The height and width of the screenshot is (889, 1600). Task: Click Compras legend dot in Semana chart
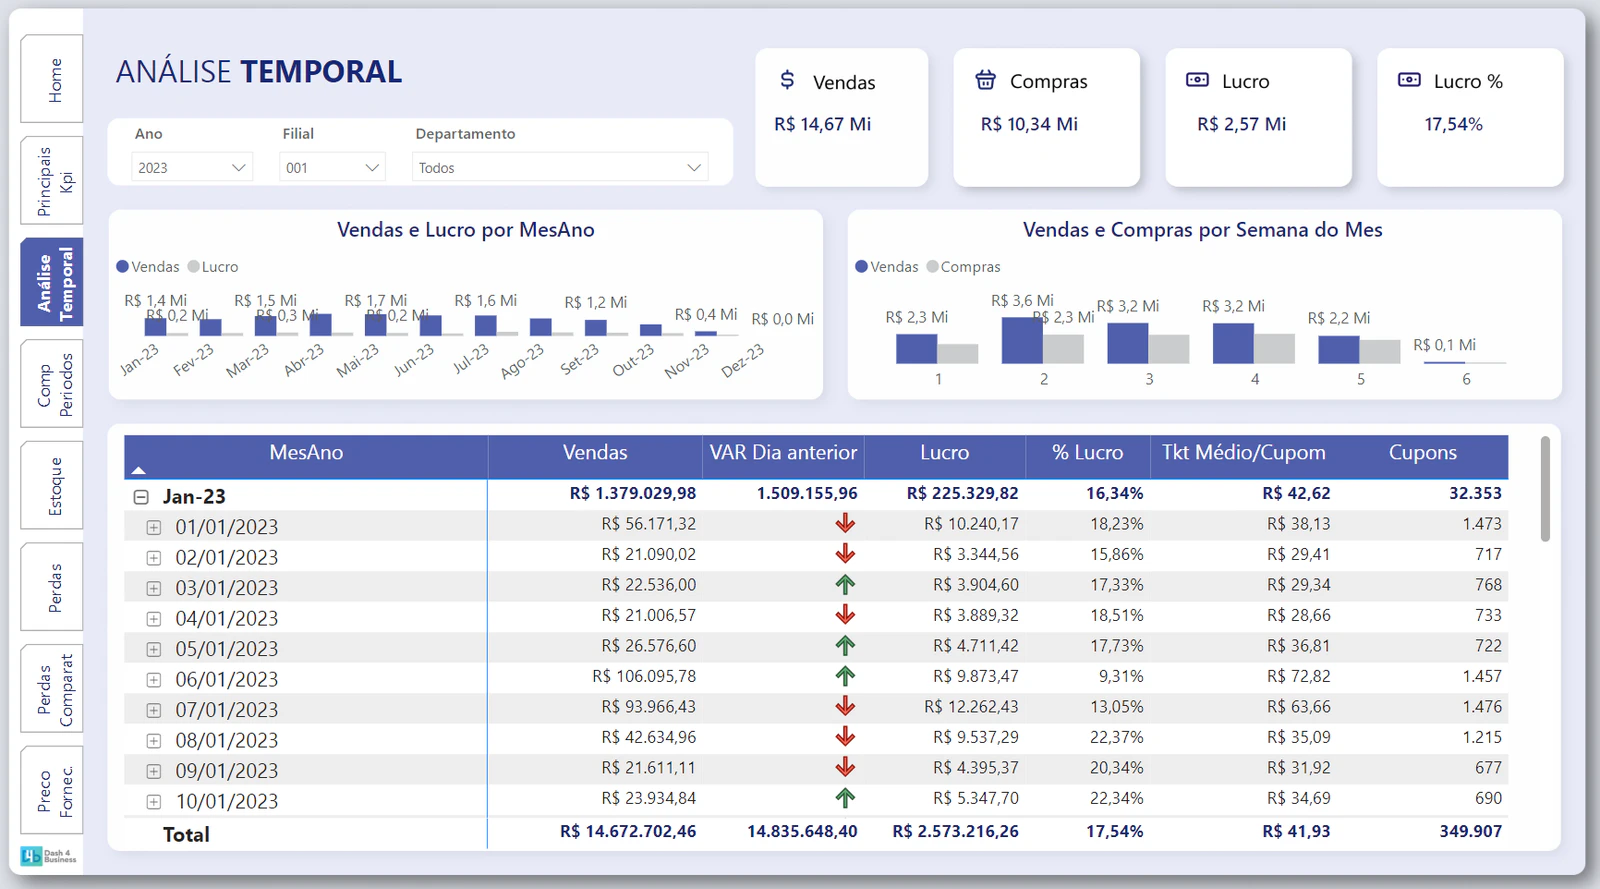(932, 267)
